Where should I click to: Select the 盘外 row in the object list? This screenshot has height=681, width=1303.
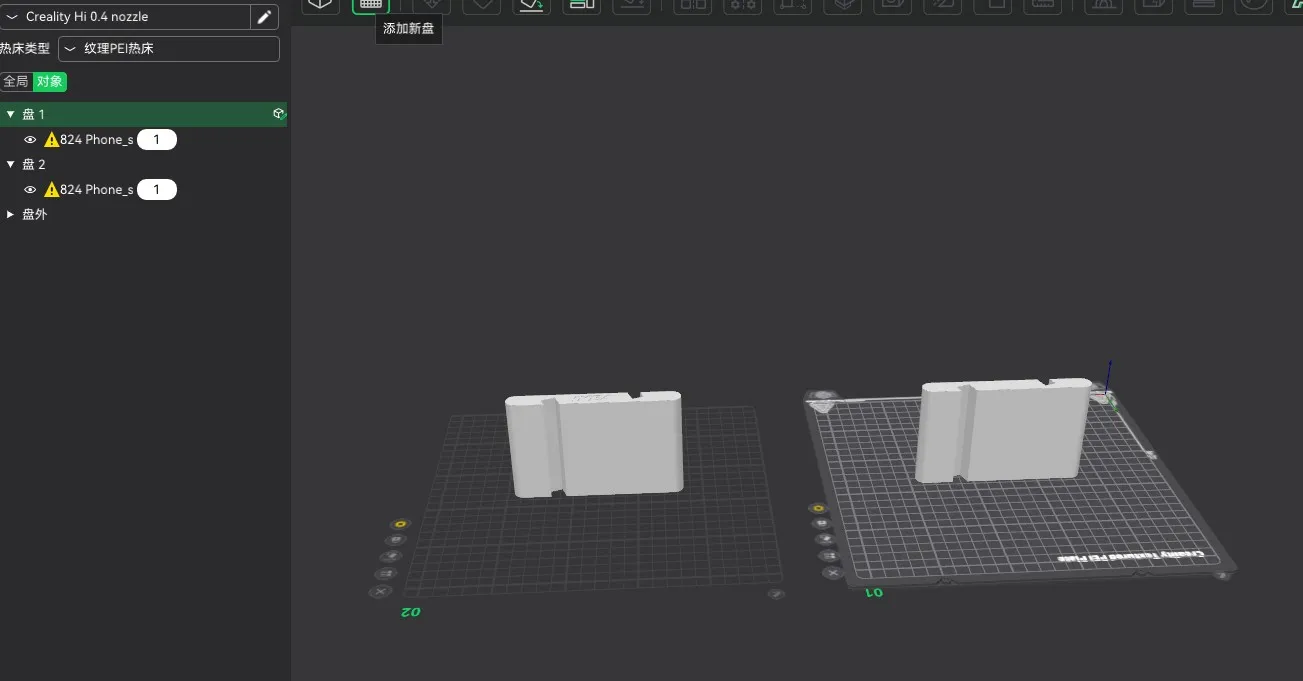tap(143, 215)
